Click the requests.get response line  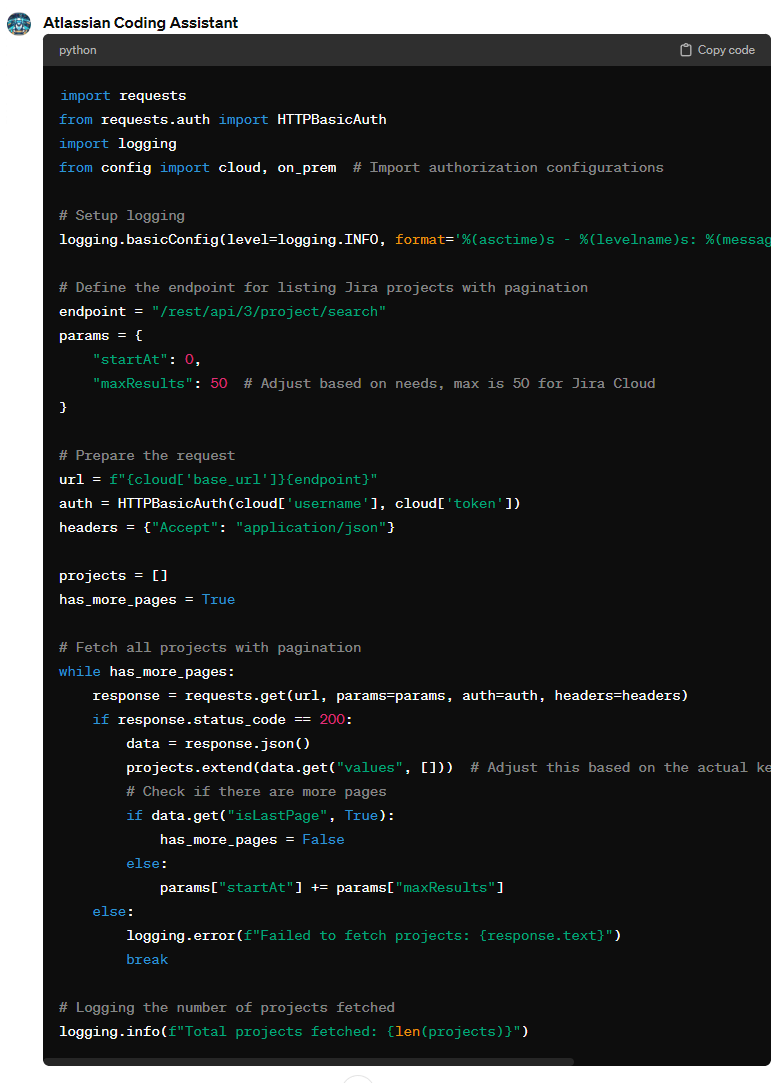[390, 696]
